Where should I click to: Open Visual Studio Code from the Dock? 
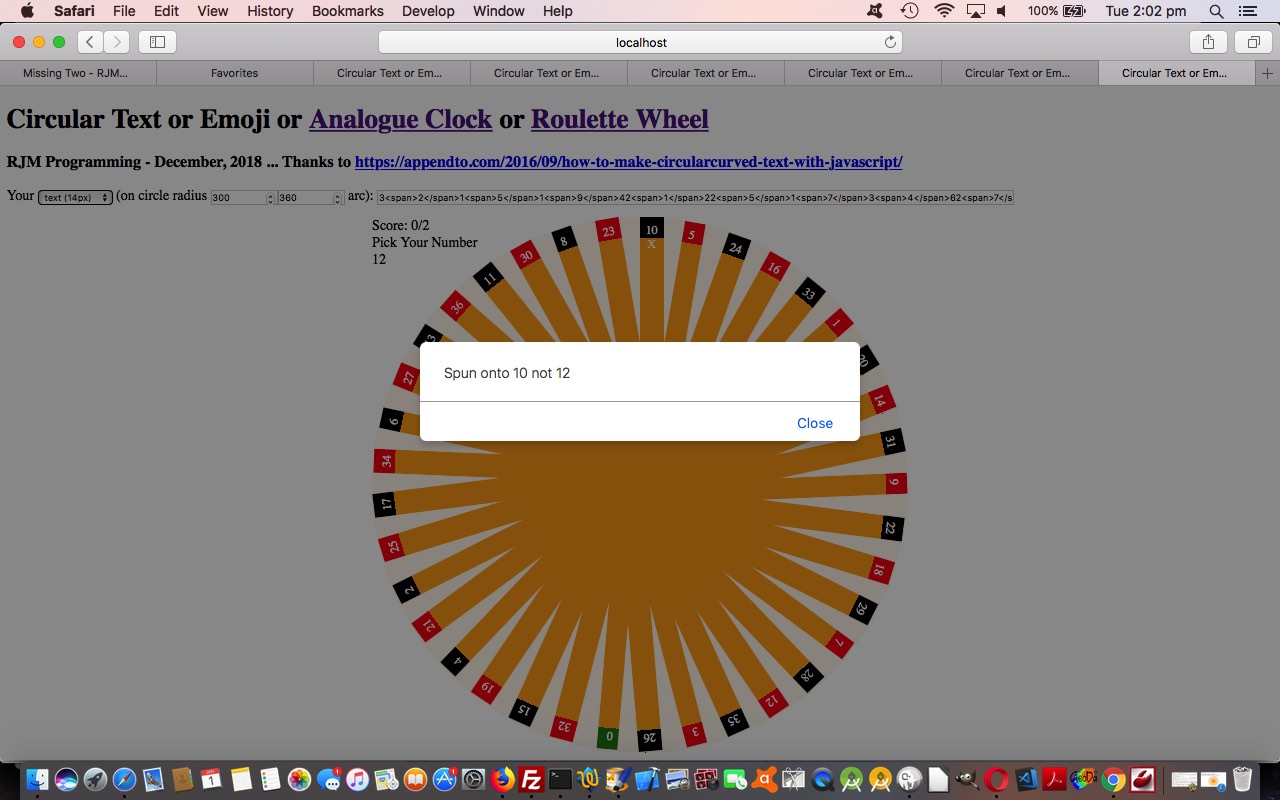click(x=1025, y=779)
